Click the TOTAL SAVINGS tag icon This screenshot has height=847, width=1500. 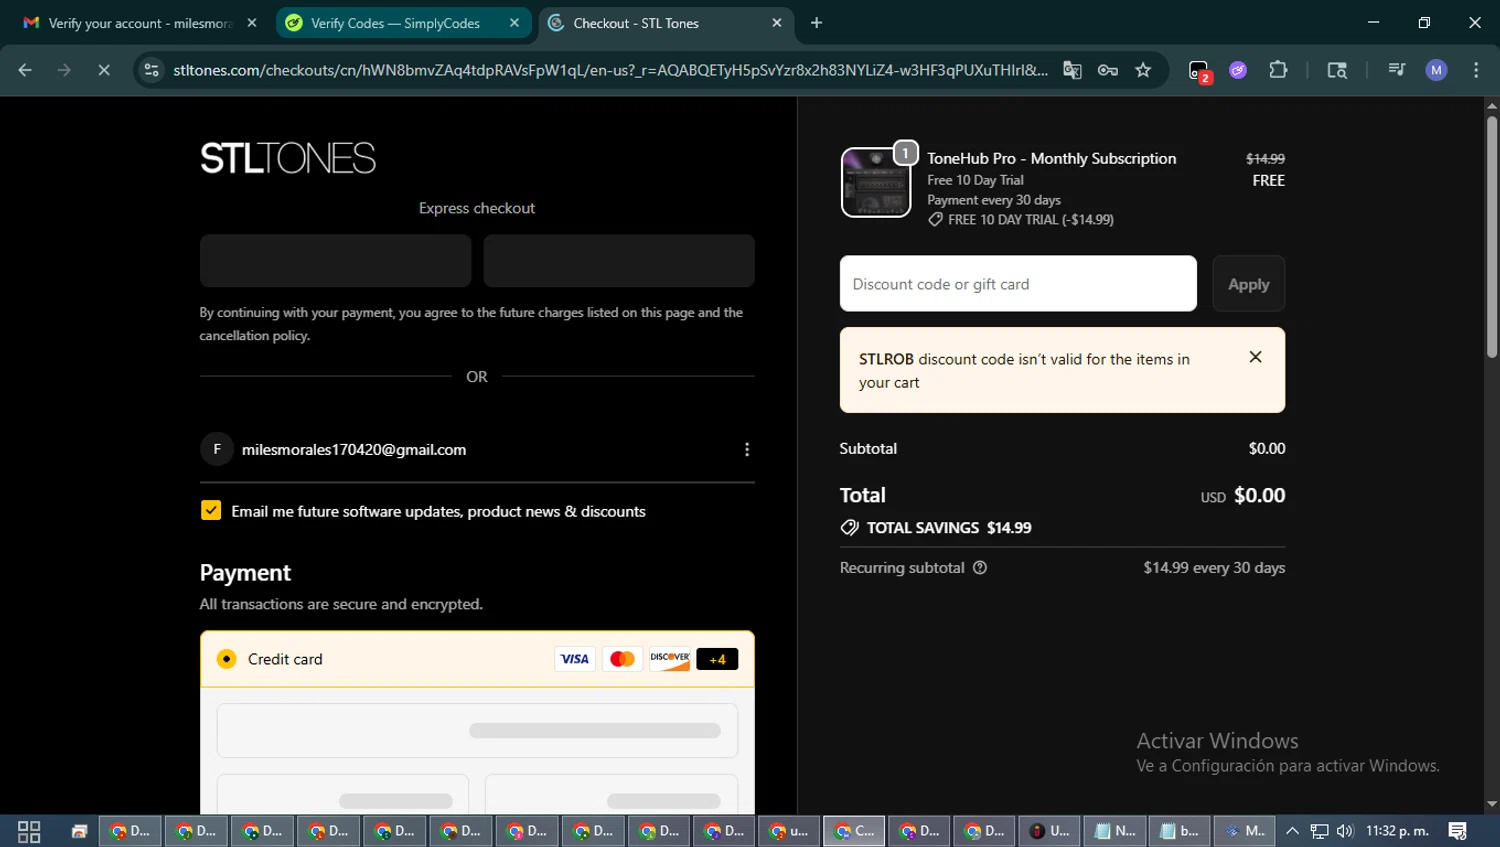pos(850,528)
